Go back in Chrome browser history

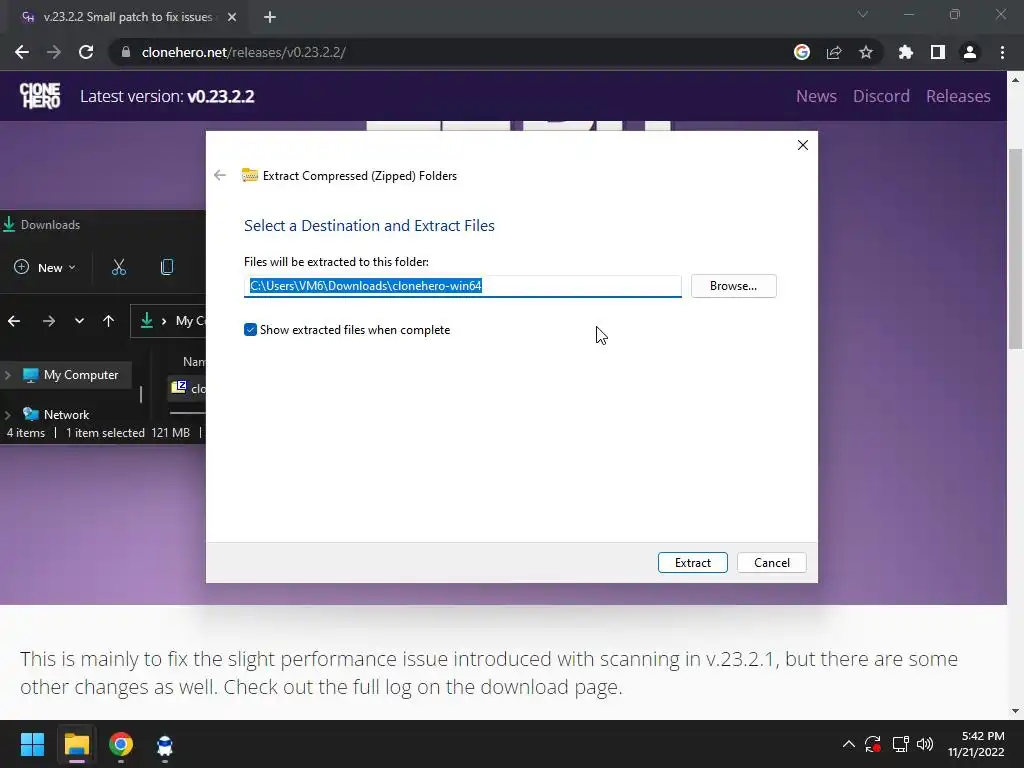pos(22,52)
